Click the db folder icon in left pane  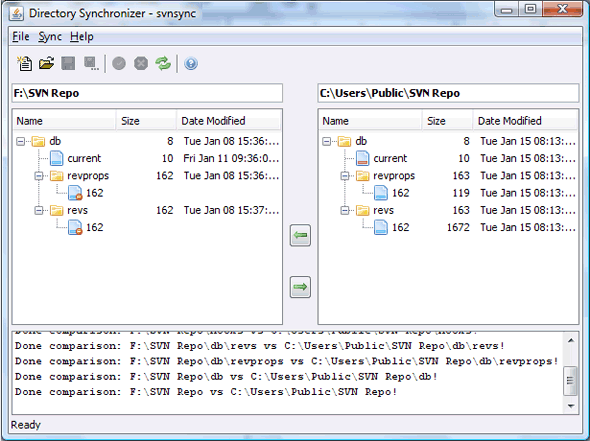pyautogui.click(x=38, y=141)
